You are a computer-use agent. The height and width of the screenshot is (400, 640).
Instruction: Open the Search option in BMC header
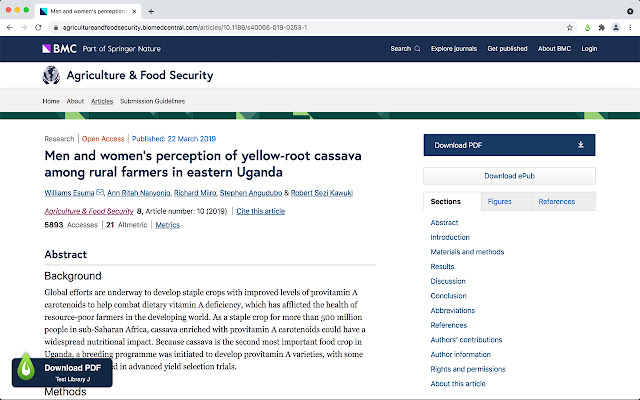405,48
